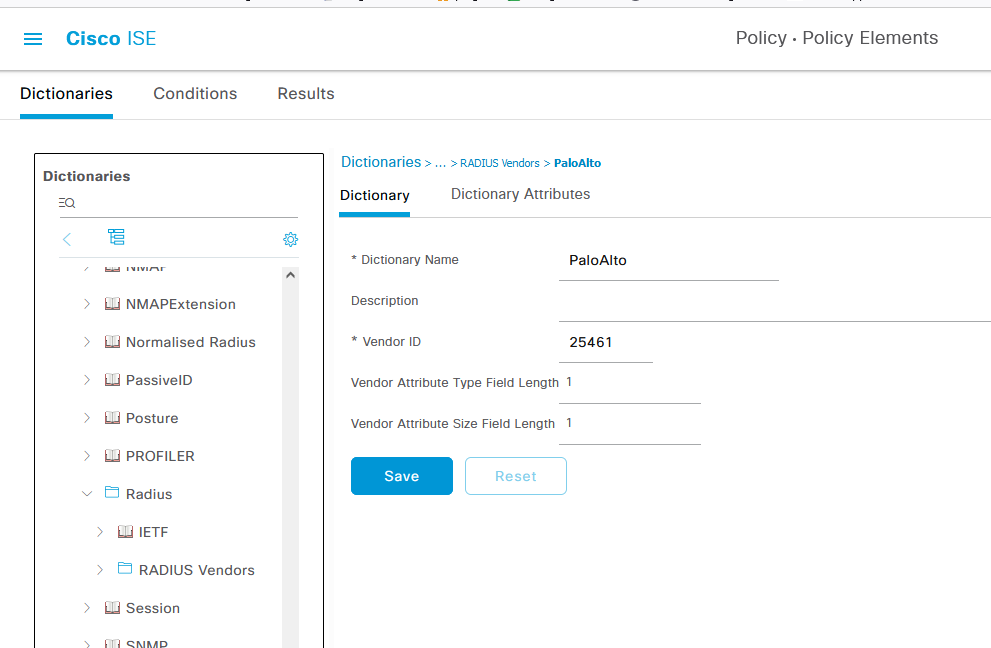Click Vendor Attribute Size Field Length input

tap(630, 424)
